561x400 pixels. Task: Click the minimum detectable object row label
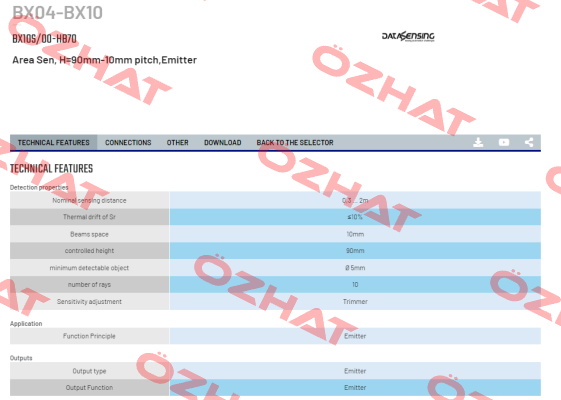[89, 268]
